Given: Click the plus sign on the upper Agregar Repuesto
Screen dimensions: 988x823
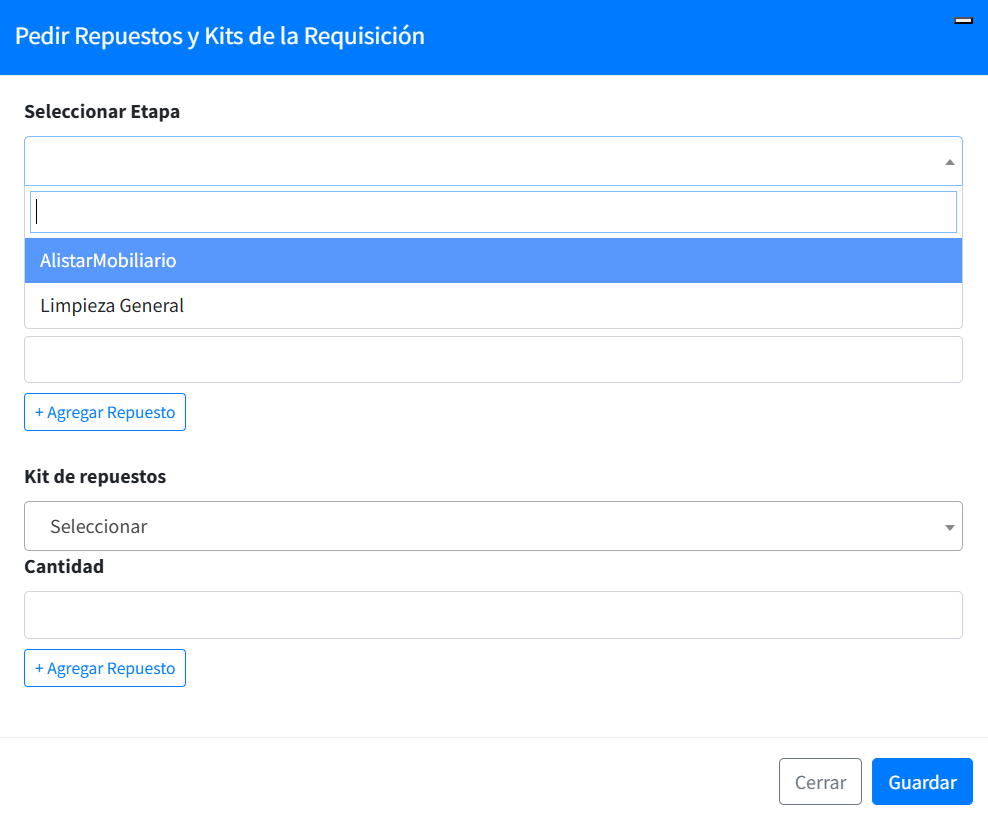Looking at the screenshot, I should (39, 413).
